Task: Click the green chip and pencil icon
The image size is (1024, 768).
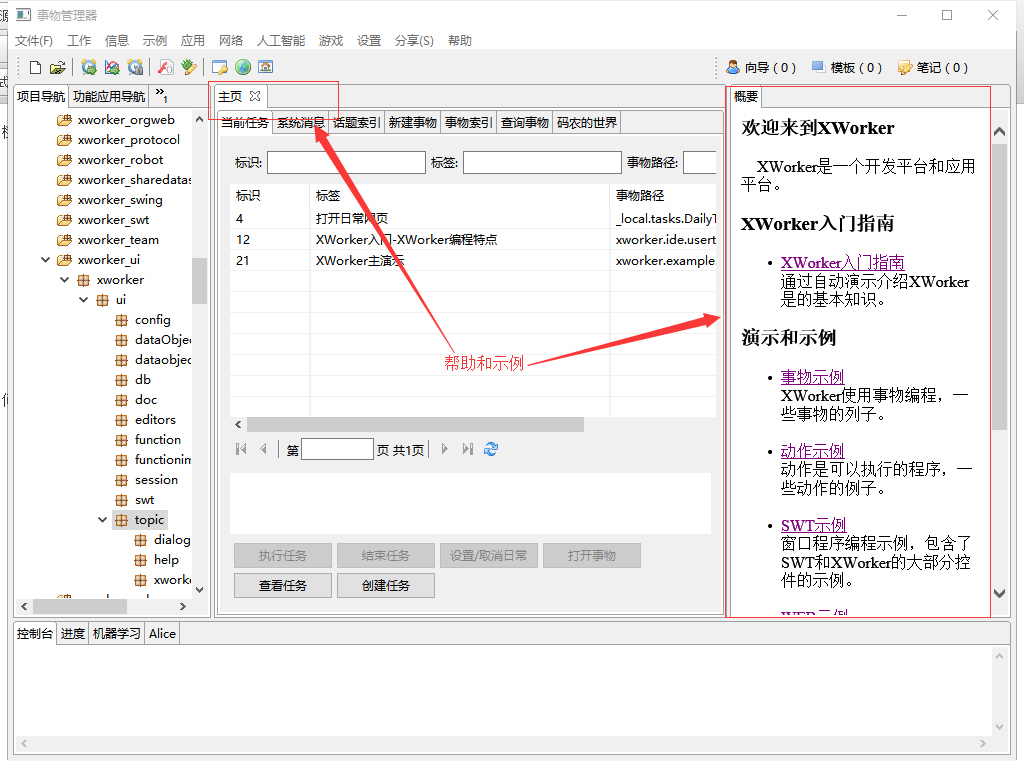Action: coord(189,67)
